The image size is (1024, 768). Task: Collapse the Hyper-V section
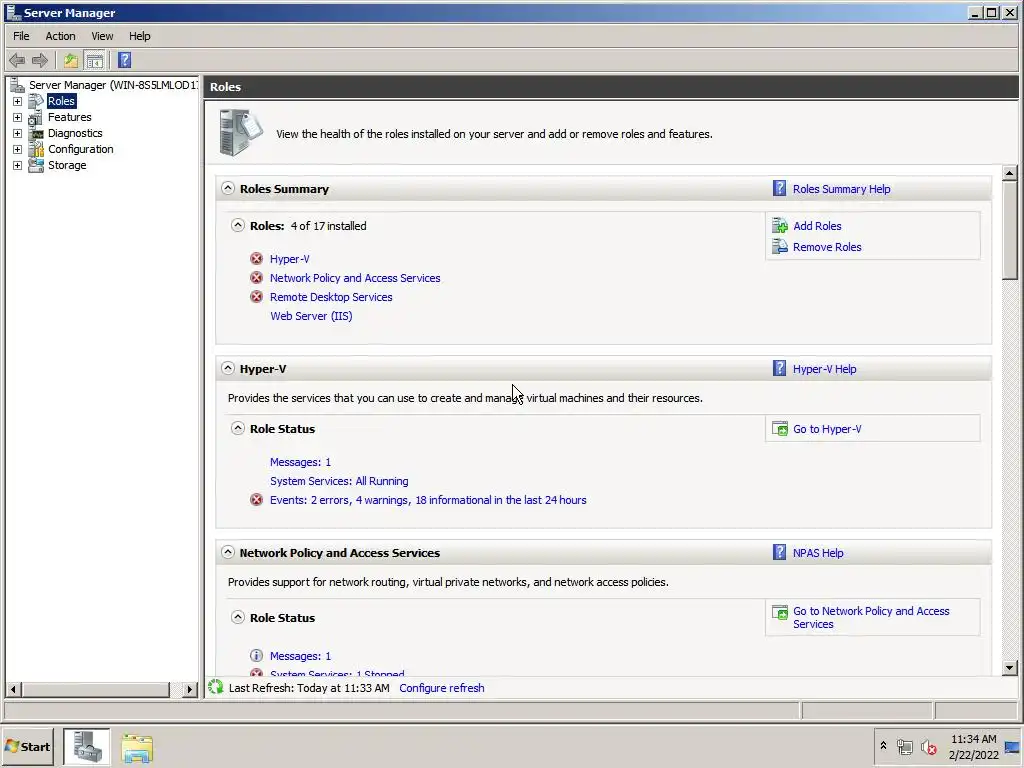pyautogui.click(x=227, y=368)
